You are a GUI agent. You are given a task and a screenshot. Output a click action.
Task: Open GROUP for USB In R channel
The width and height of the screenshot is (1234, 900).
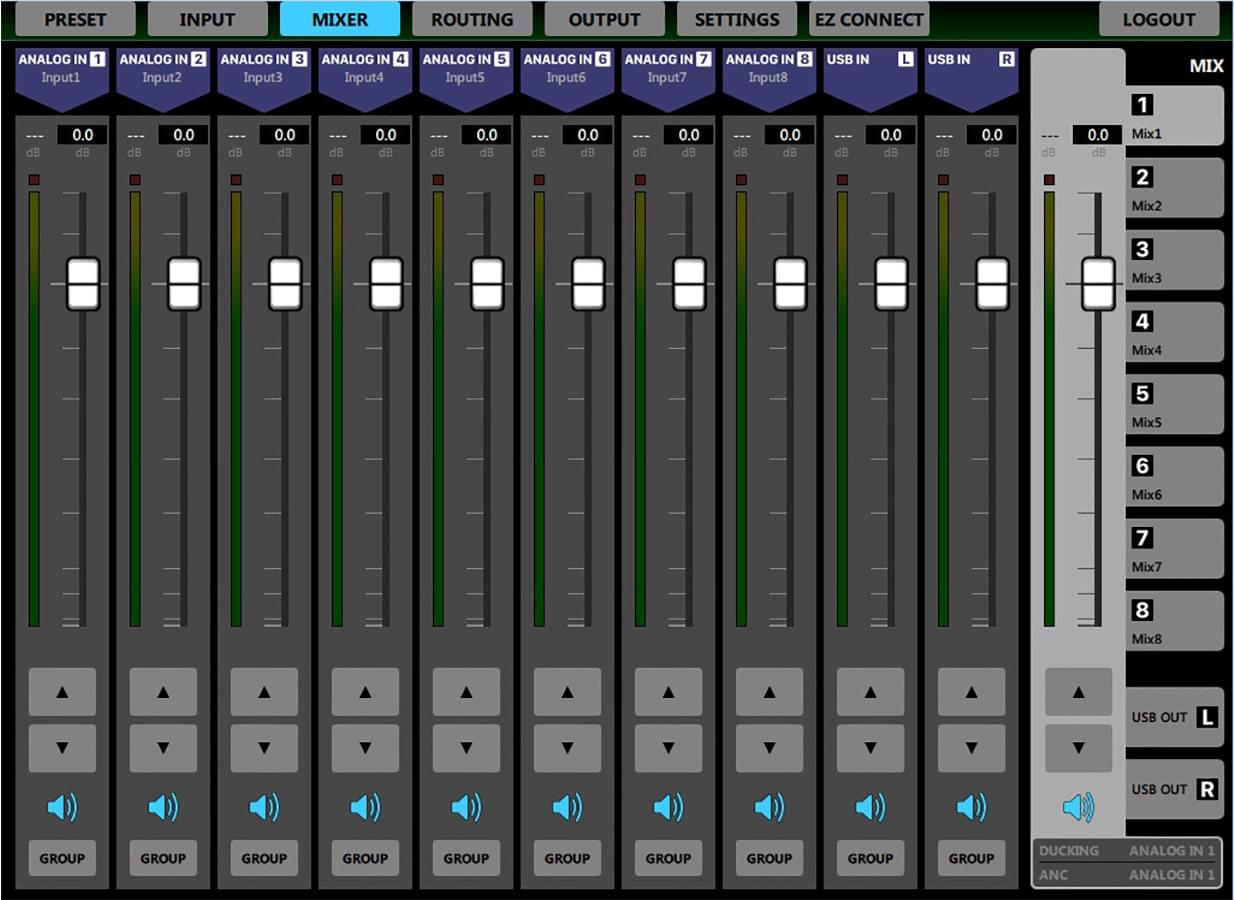[971, 858]
